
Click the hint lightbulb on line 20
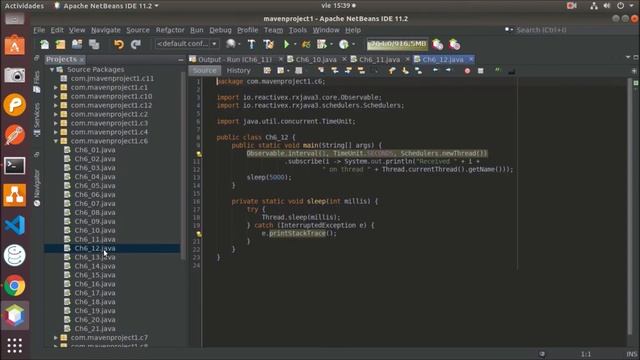click(199, 234)
